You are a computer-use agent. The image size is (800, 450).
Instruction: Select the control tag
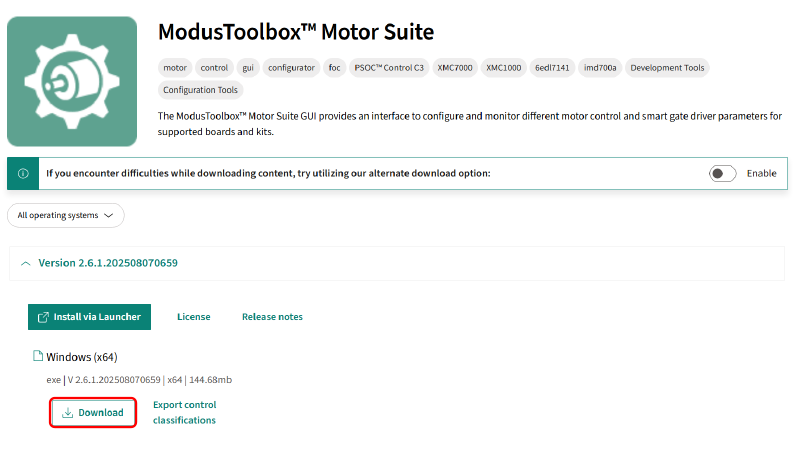point(214,68)
